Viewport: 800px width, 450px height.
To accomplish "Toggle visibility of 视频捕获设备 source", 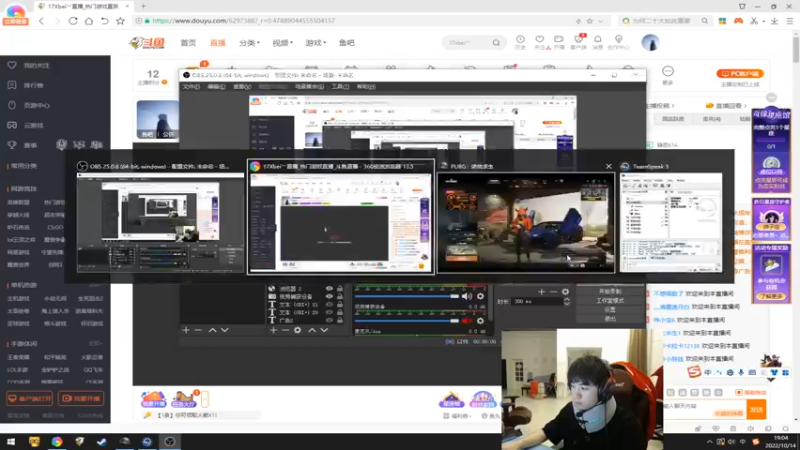I will click(329, 296).
